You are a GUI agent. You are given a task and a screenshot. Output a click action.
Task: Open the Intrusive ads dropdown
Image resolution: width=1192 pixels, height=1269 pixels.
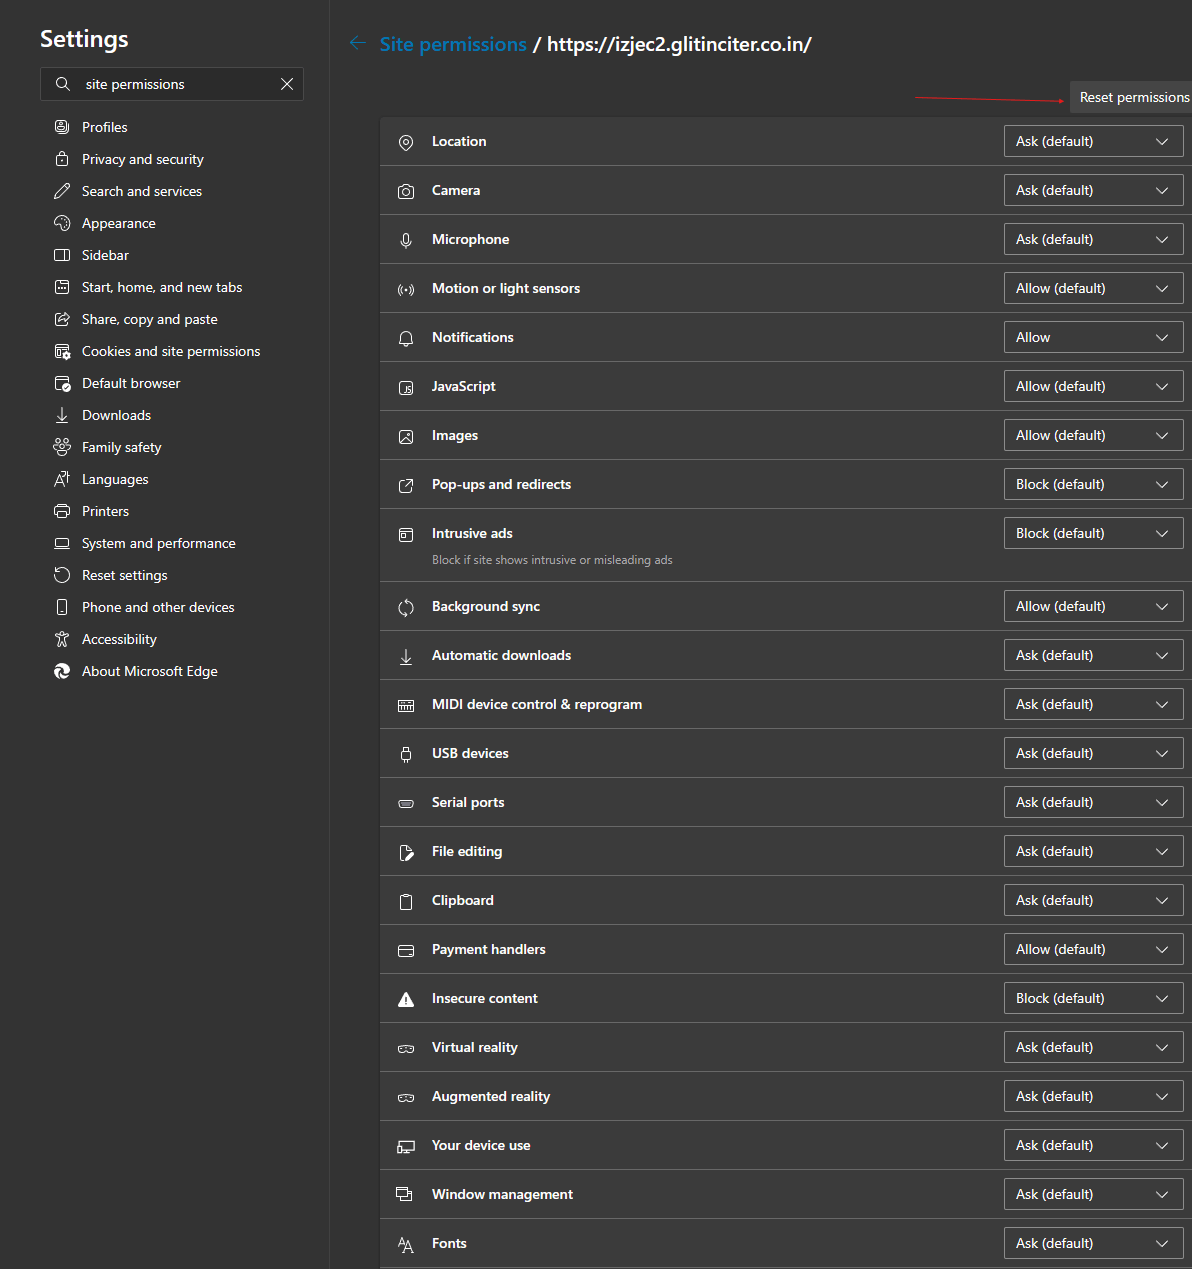tap(1093, 533)
